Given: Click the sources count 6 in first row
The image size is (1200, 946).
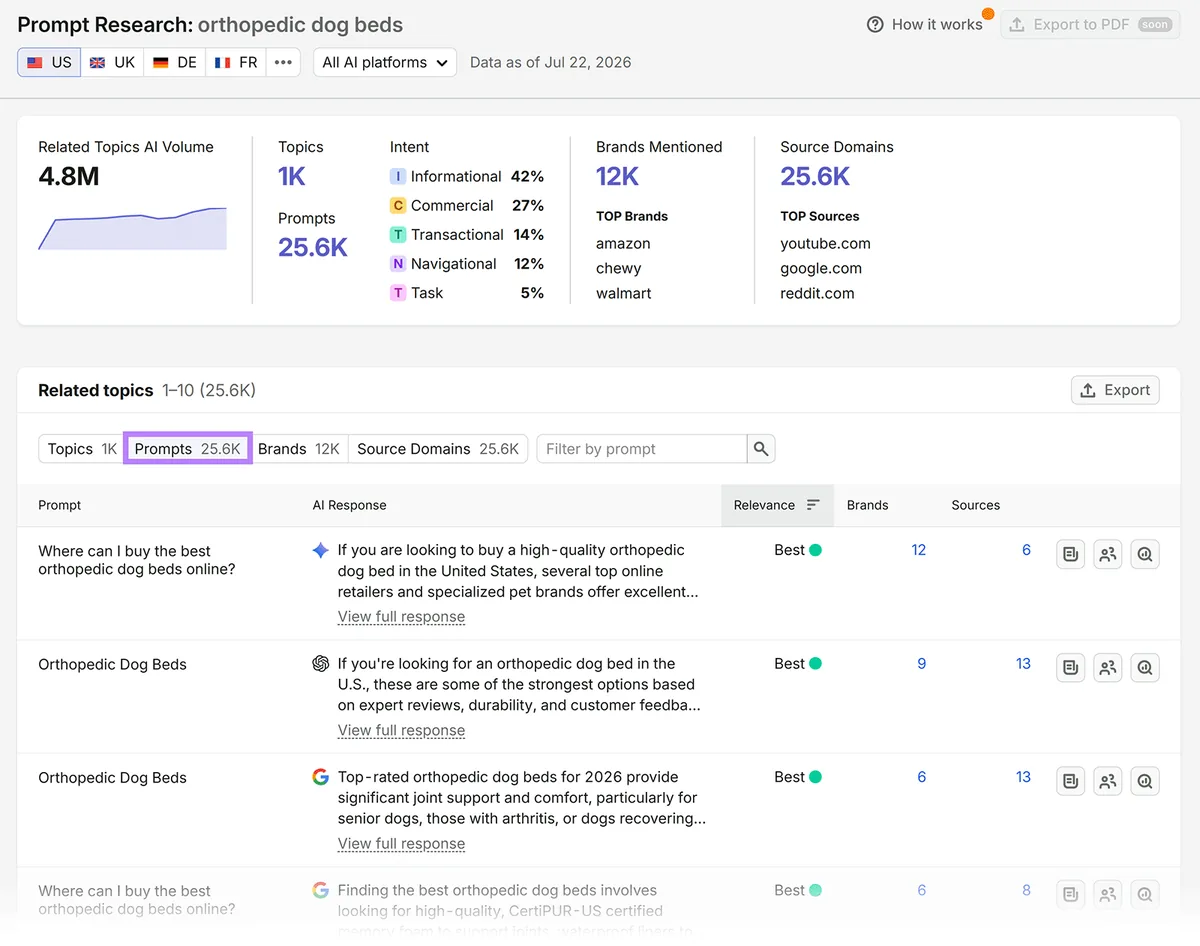Looking at the screenshot, I should coord(1026,550).
